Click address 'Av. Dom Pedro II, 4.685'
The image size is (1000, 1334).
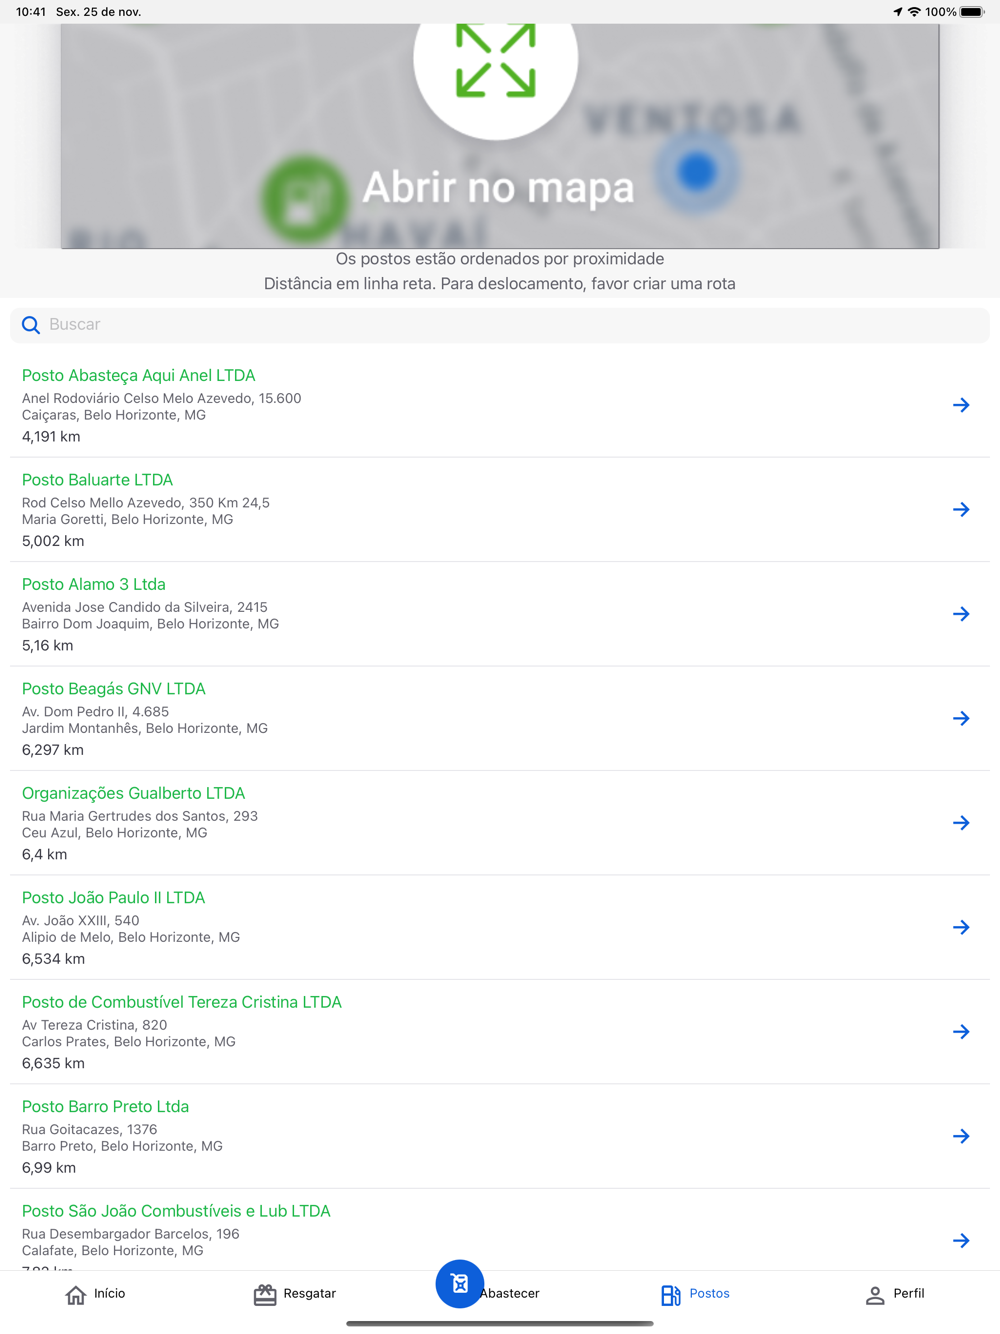coord(95,712)
